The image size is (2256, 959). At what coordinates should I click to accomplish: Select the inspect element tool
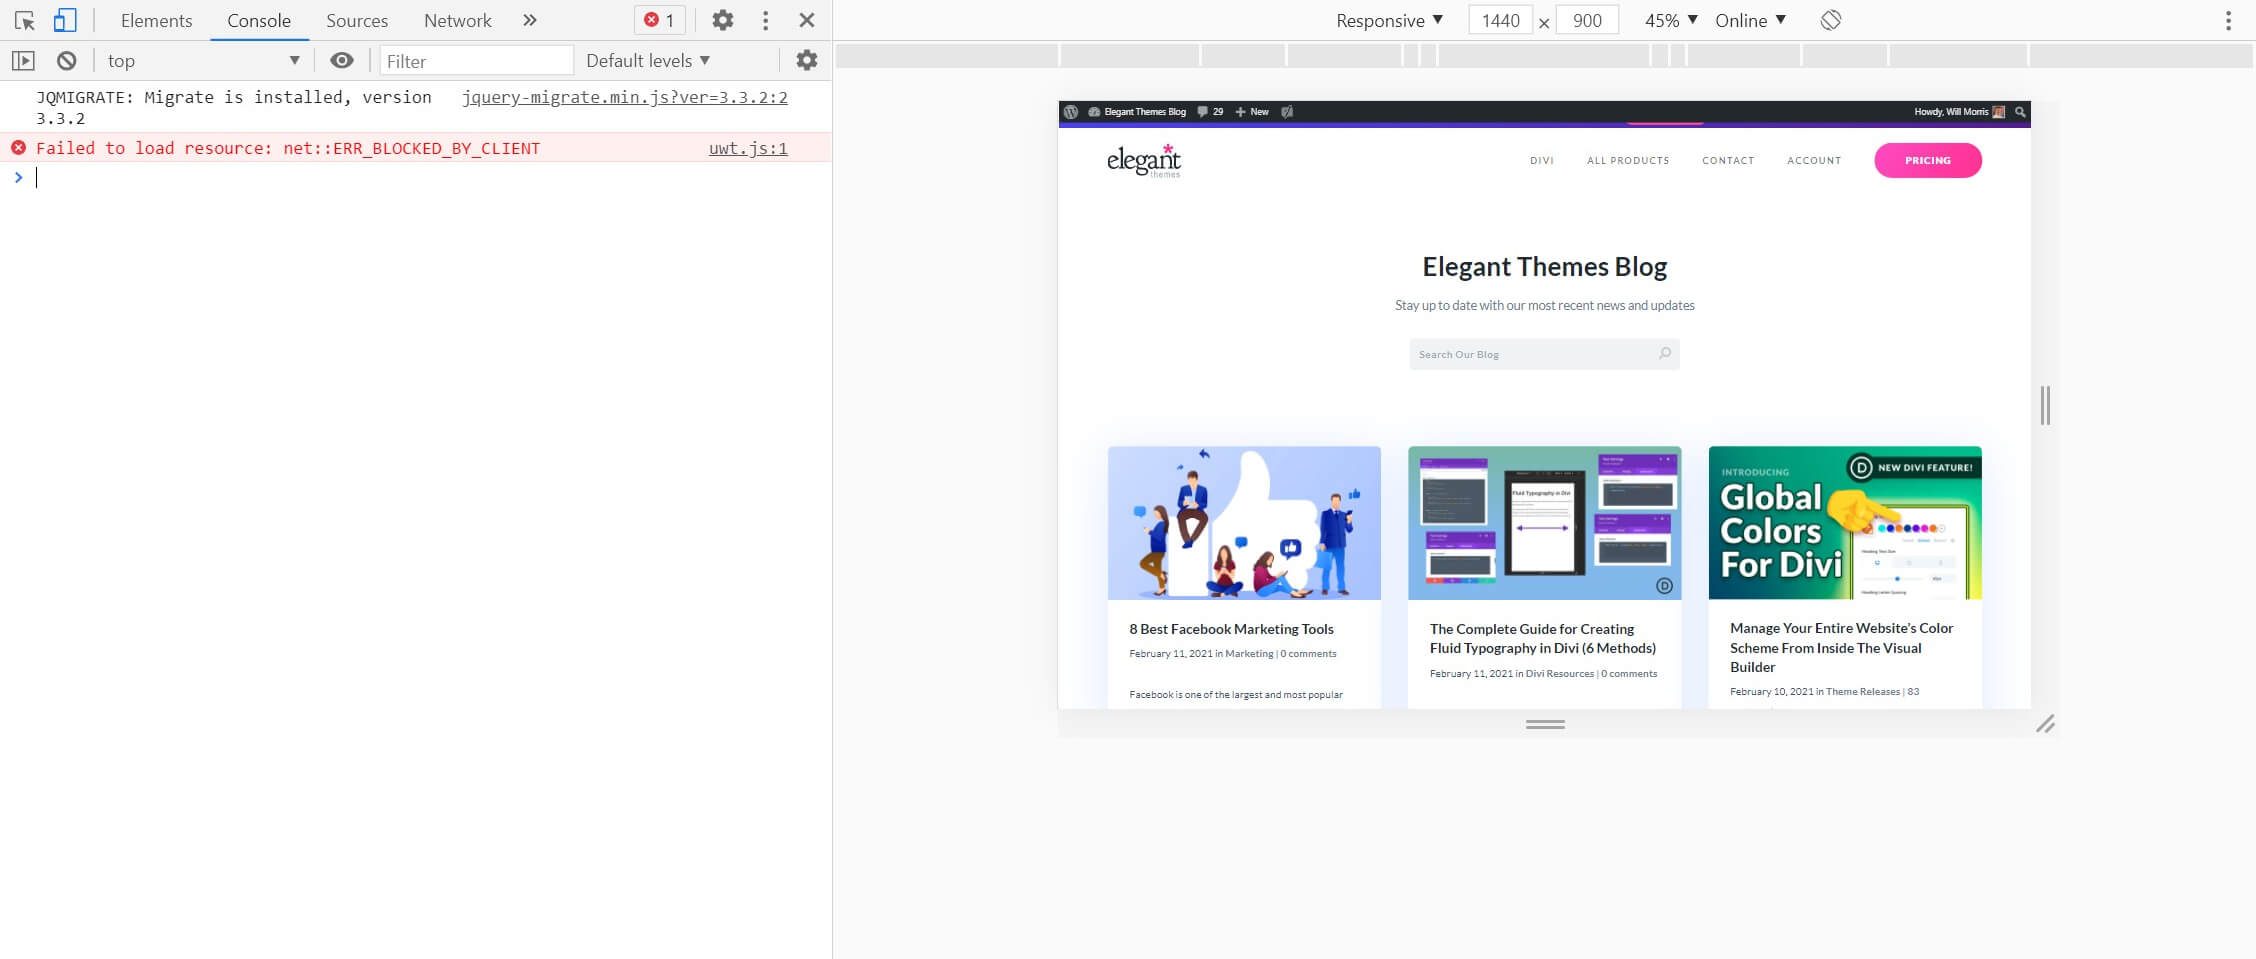coord(24,19)
